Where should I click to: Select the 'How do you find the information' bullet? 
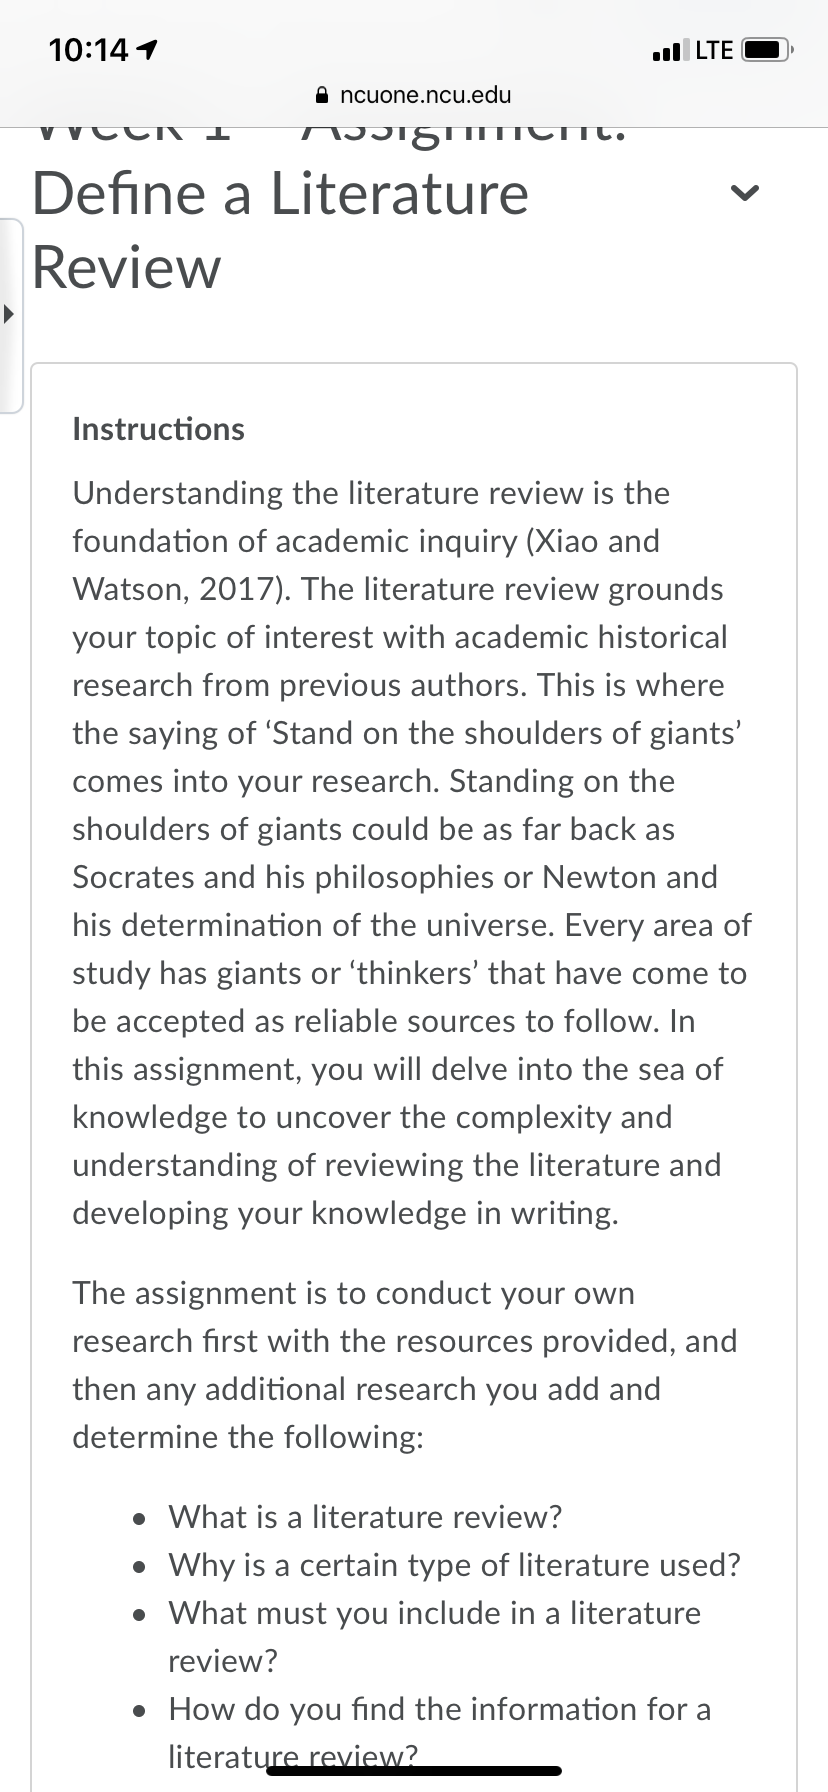440,1733
